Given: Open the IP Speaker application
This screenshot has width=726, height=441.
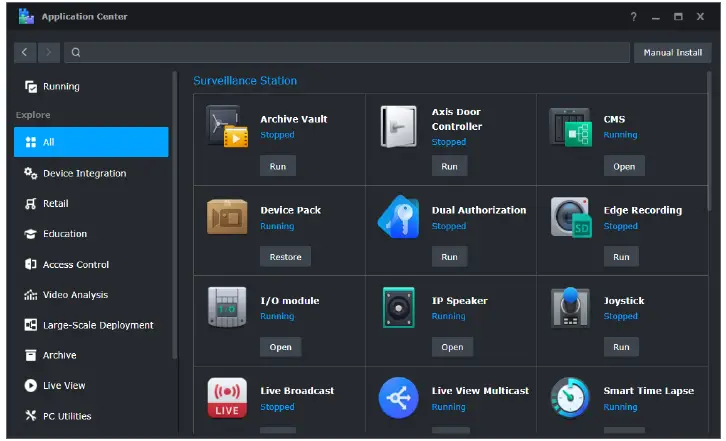Looking at the screenshot, I should pos(452,347).
